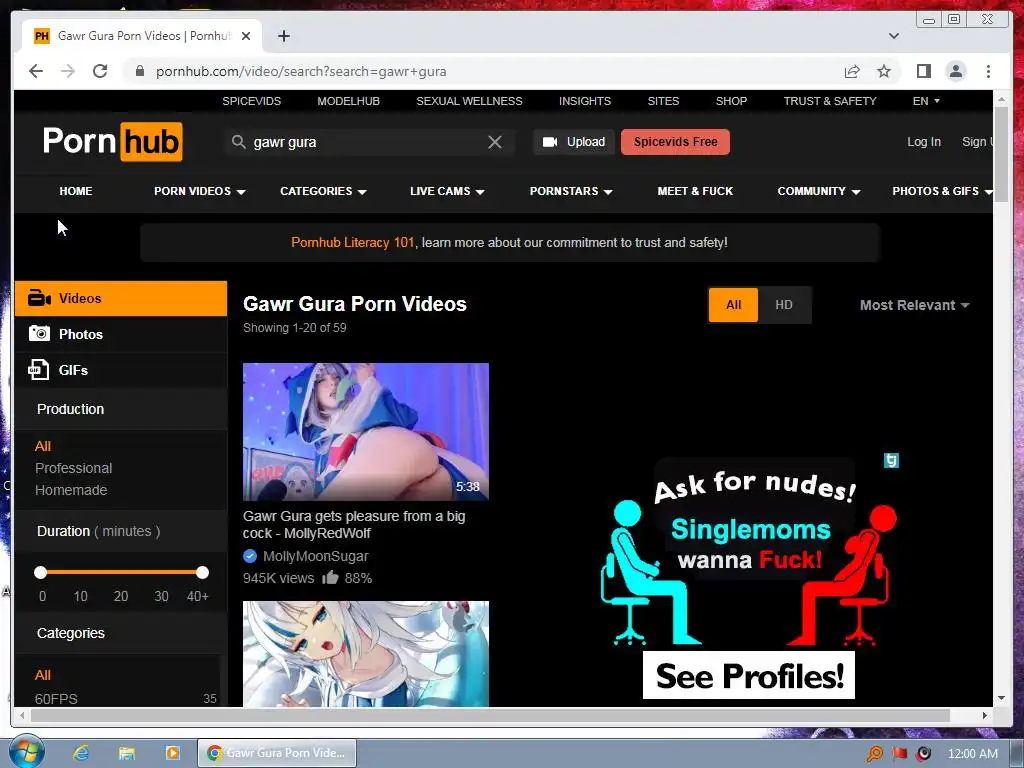Open the SITES top menu
Screen dimensions: 1024x768
663,101
